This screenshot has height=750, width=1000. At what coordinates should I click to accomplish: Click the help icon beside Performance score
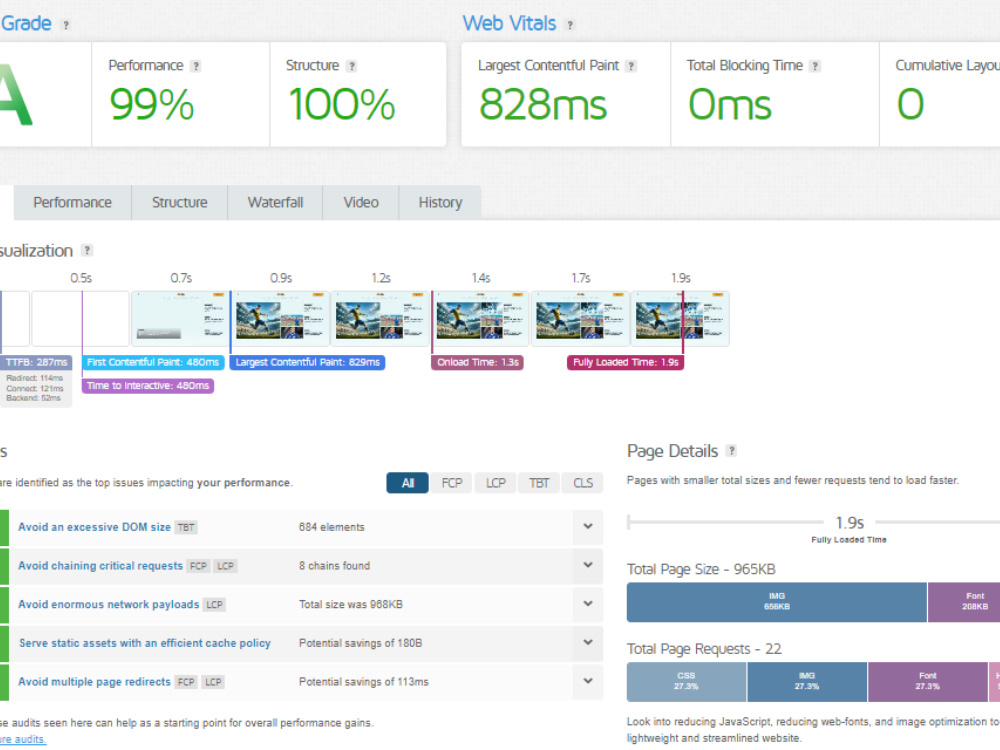[x=196, y=66]
